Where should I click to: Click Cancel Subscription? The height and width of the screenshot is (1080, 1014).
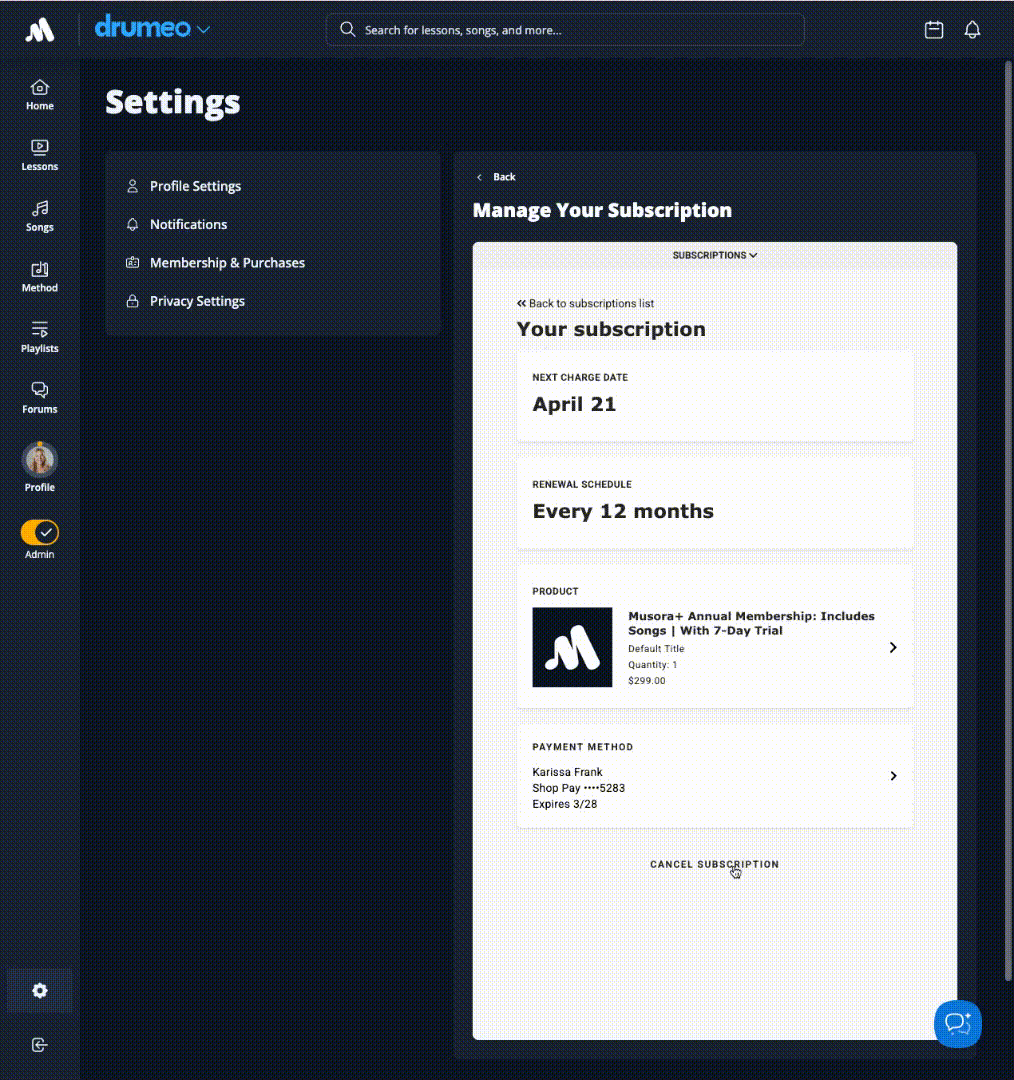click(x=714, y=864)
